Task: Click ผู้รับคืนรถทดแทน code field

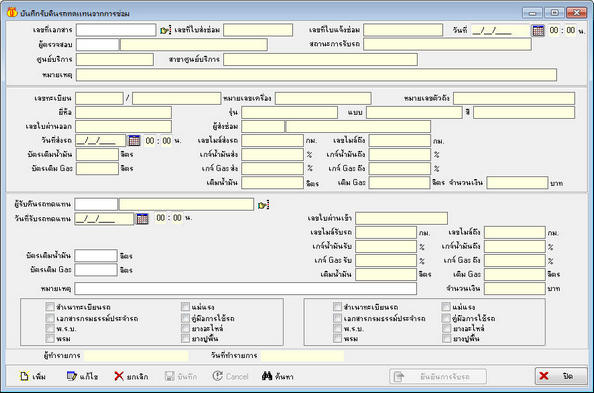Action: point(96,205)
